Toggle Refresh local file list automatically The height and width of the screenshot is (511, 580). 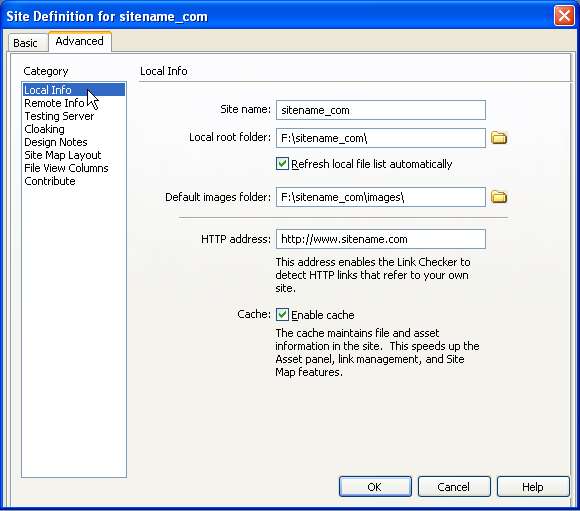pos(282,164)
